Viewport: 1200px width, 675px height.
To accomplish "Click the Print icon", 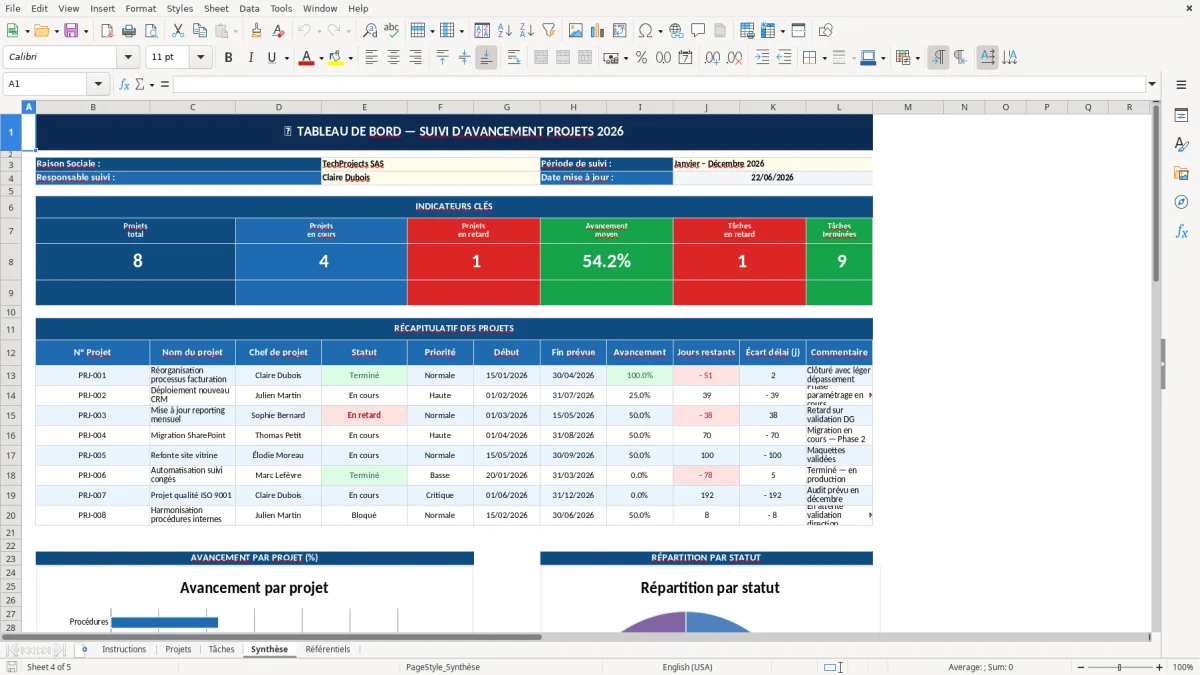I will point(129,31).
